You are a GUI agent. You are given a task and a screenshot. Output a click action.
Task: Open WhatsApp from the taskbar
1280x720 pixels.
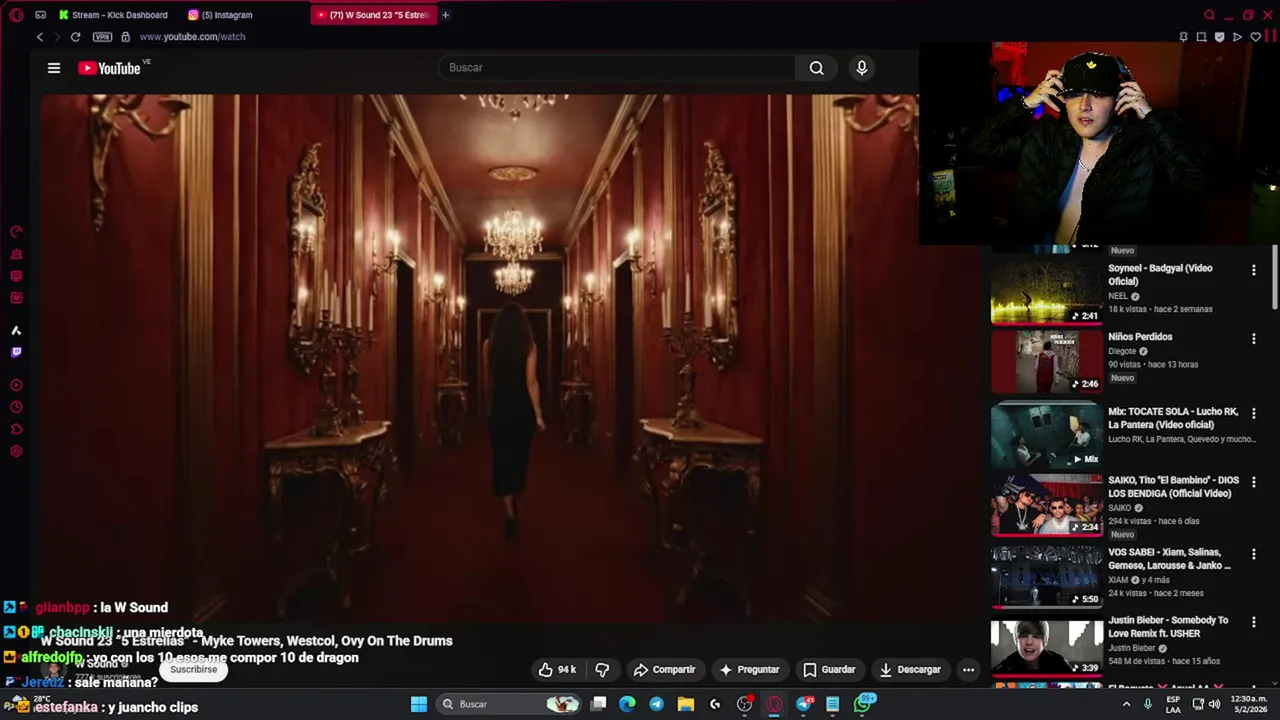click(862, 704)
